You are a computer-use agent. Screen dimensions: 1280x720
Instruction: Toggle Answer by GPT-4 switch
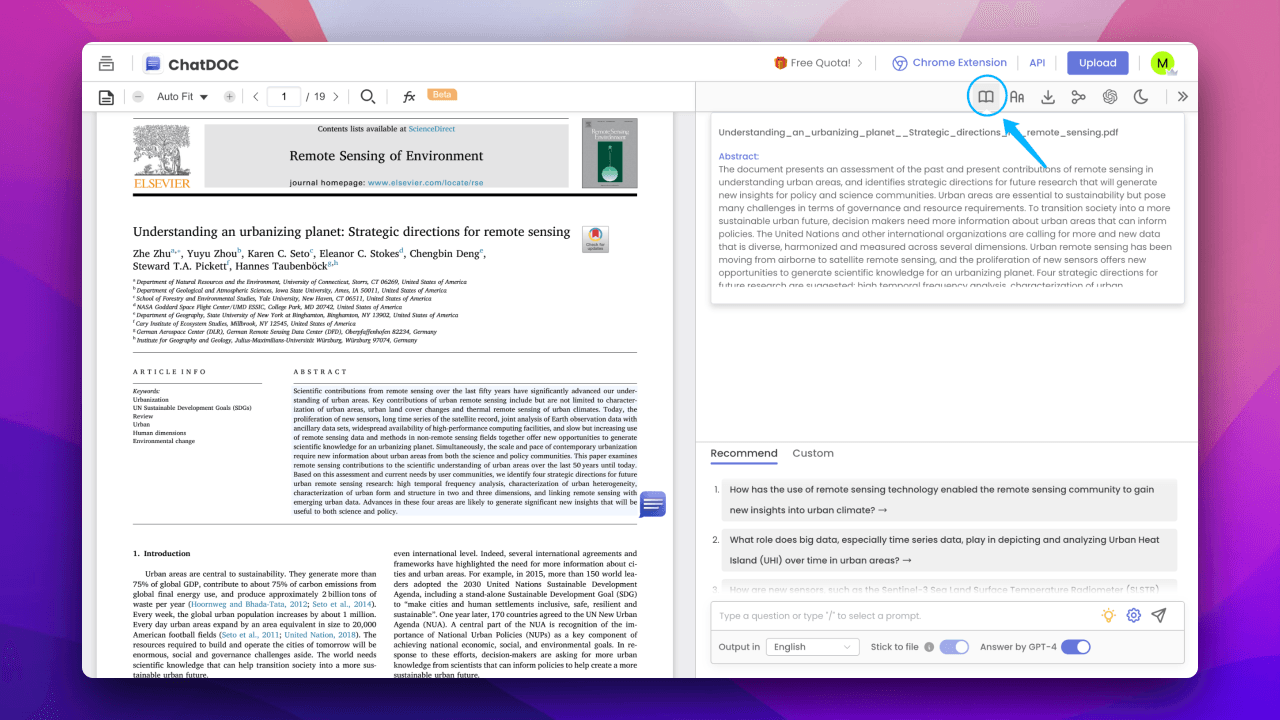(x=1076, y=647)
